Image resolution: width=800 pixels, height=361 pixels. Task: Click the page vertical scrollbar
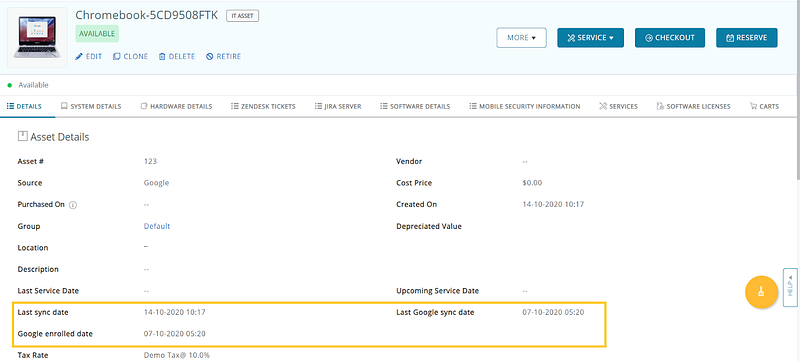(797, 91)
